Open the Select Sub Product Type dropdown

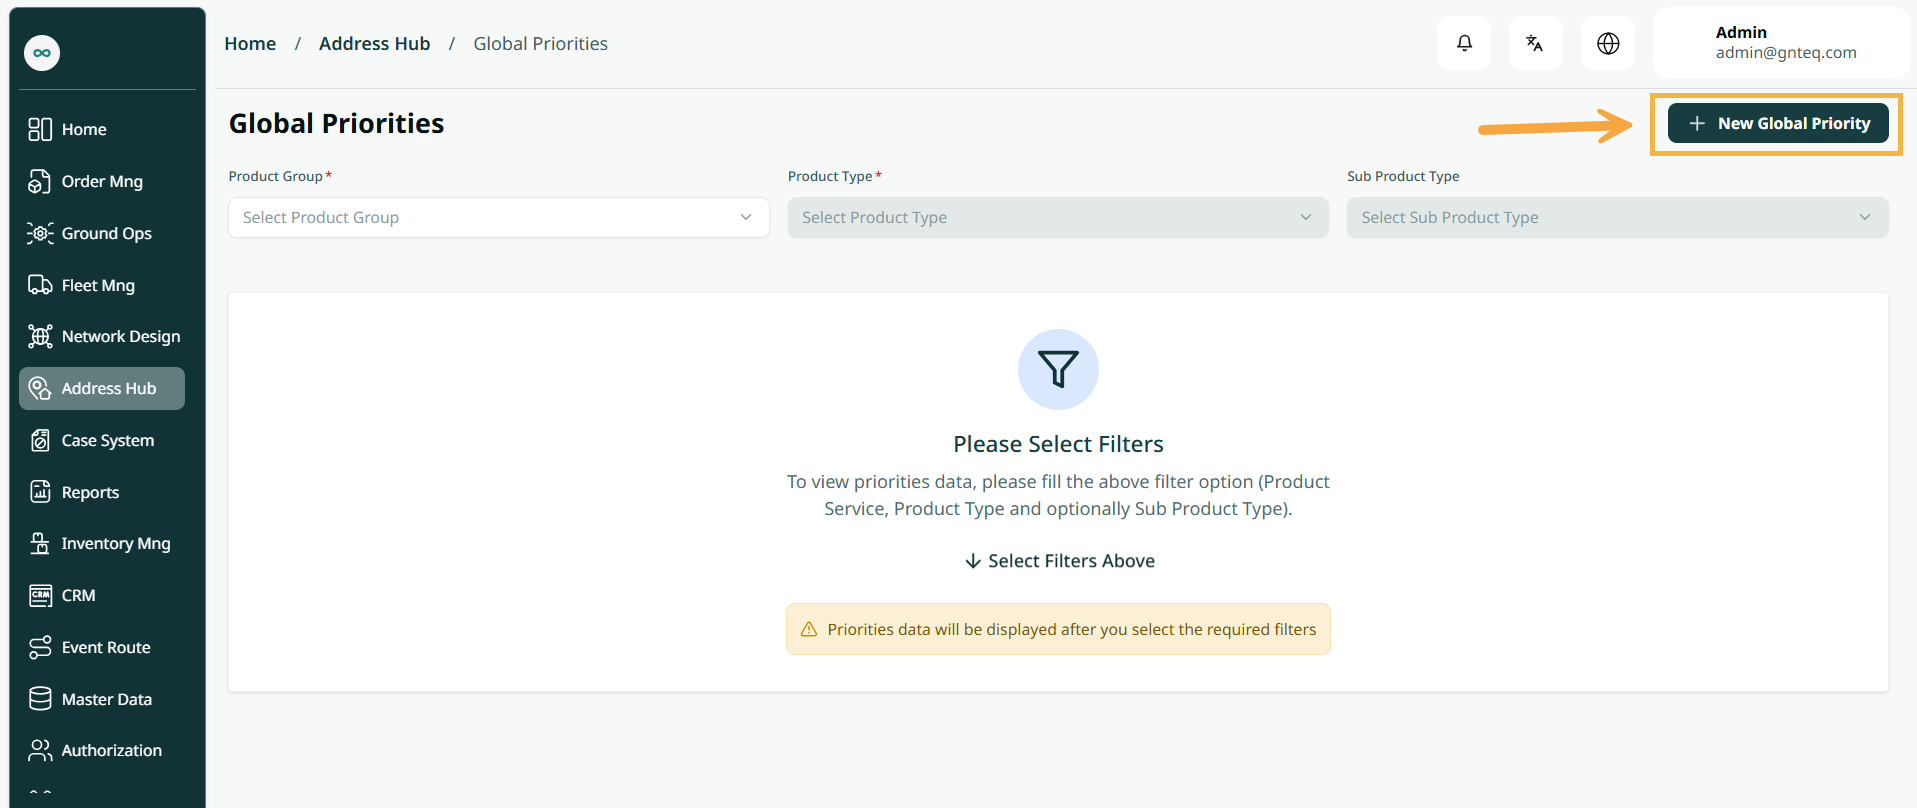tap(1617, 217)
